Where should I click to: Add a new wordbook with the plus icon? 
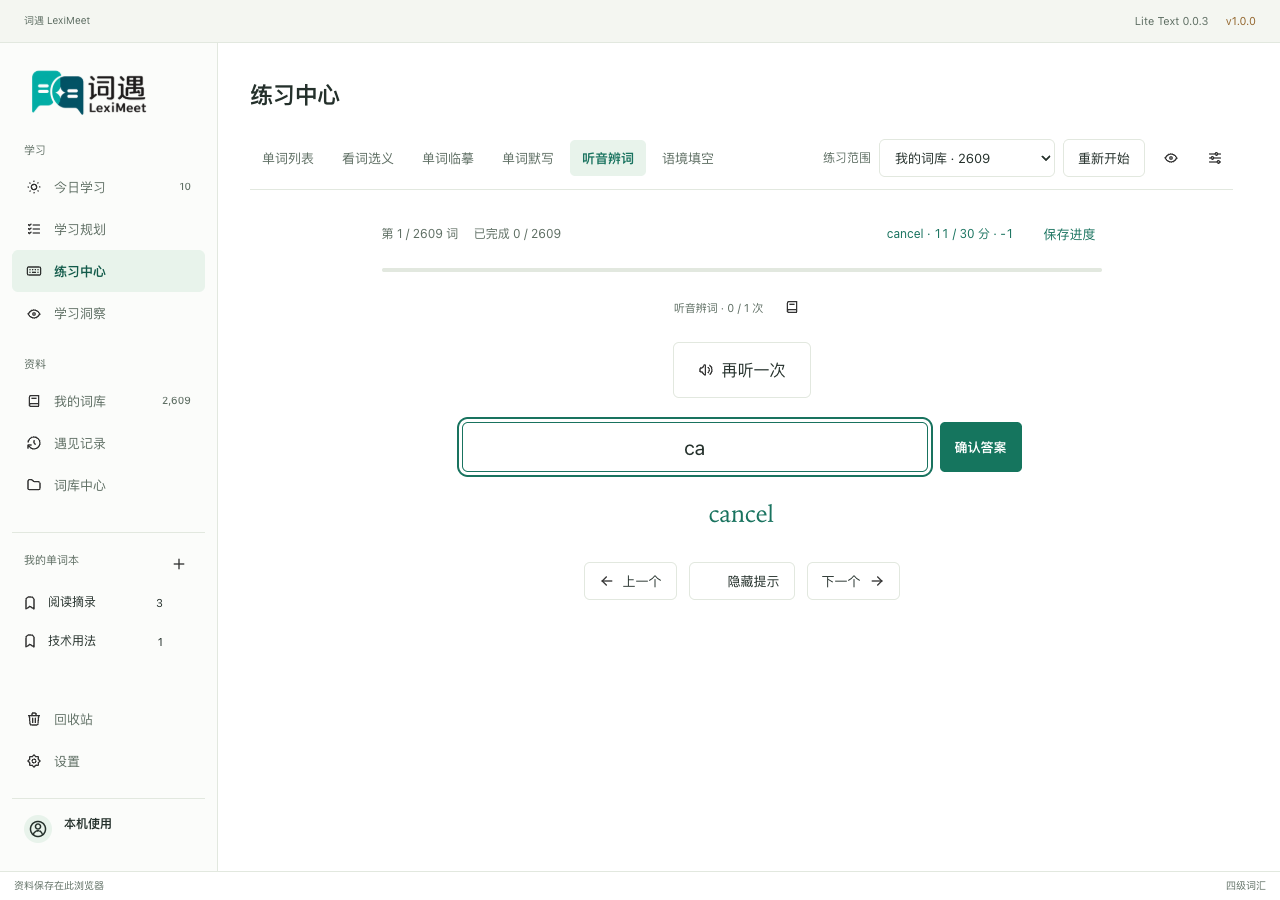coord(179,564)
